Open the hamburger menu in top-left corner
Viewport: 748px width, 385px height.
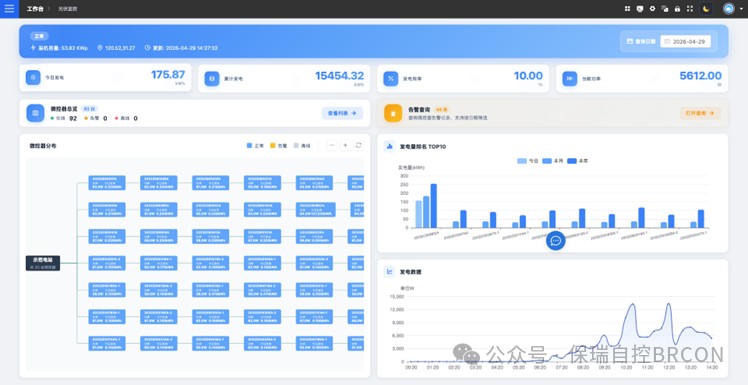coord(9,9)
